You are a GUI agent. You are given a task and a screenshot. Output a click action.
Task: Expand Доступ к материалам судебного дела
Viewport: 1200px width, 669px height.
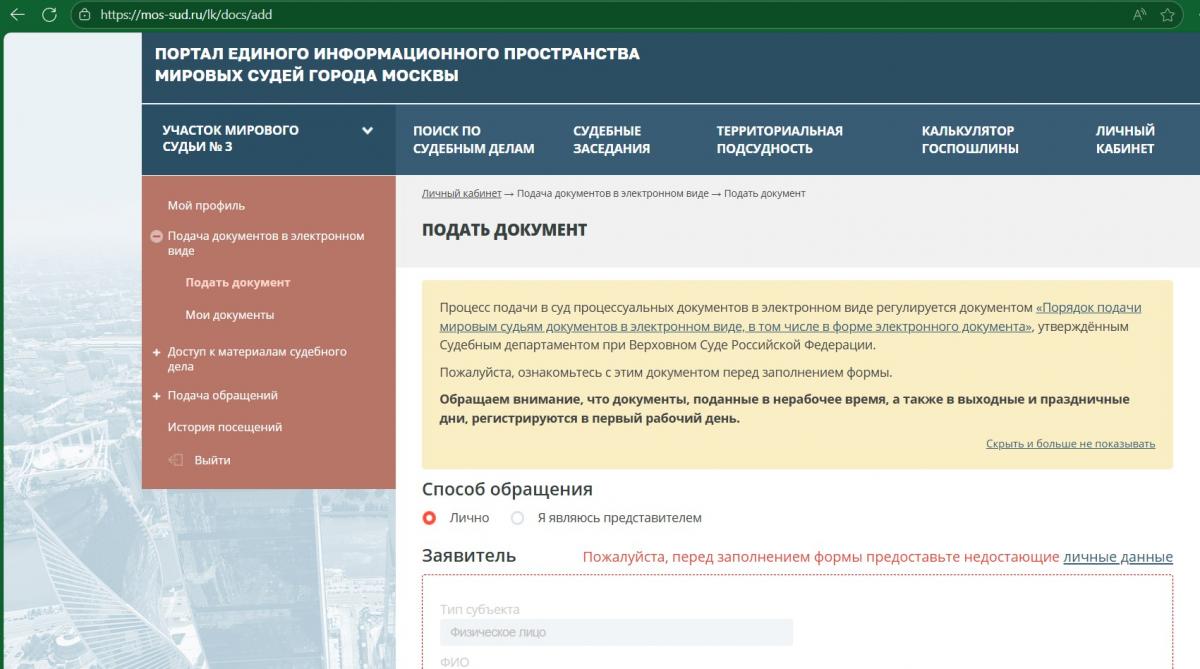click(x=156, y=352)
